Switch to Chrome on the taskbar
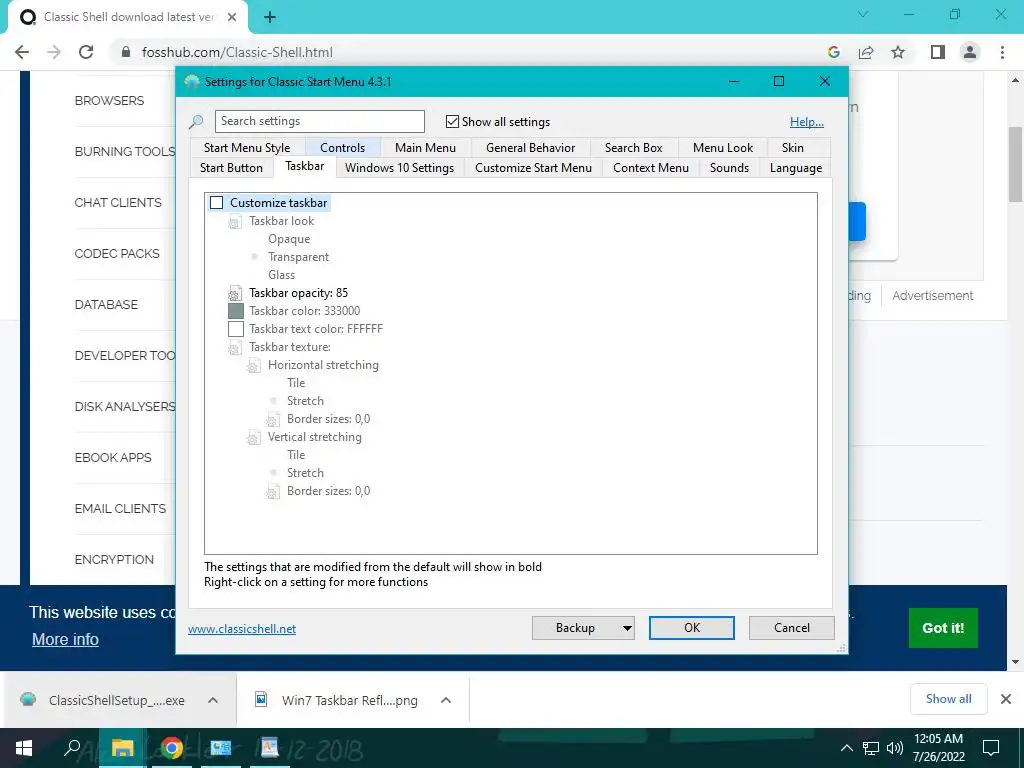This screenshot has width=1024, height=768. point(172,748)
